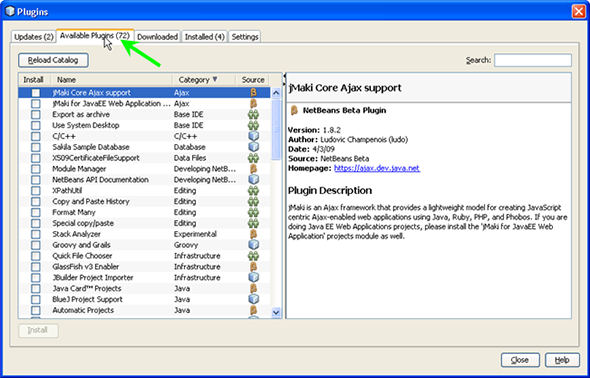Check the GlassFish v3 Enabler checkbox
This screenshot has height=378, width=590.
click(x=36, y=267)
